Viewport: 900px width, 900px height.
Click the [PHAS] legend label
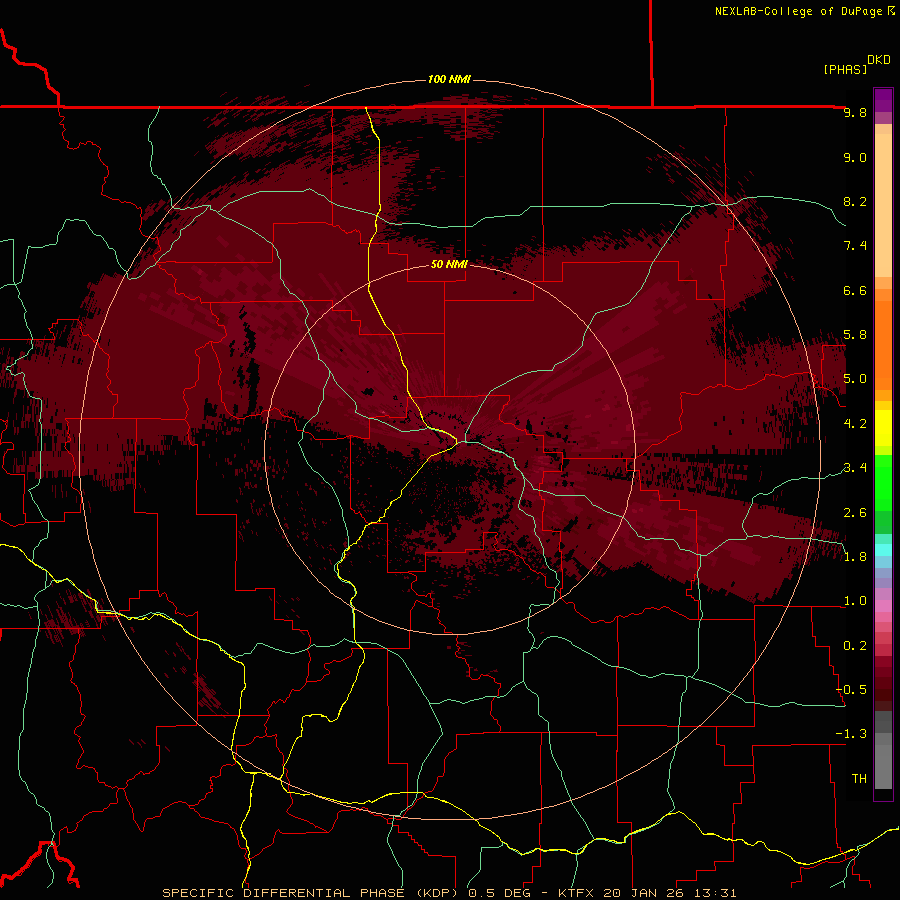coord(845,69)
